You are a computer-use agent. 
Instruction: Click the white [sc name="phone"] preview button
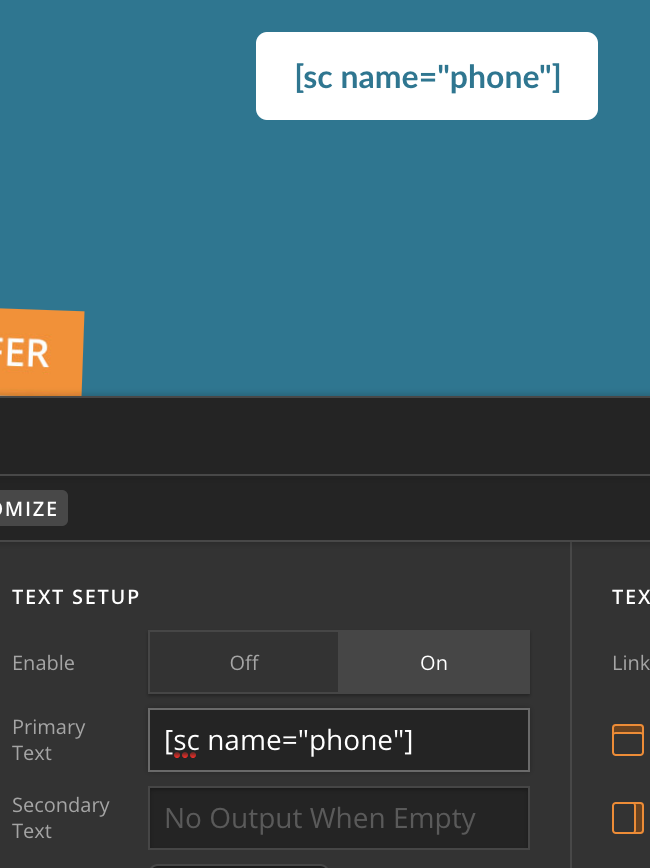click(427, 76)
